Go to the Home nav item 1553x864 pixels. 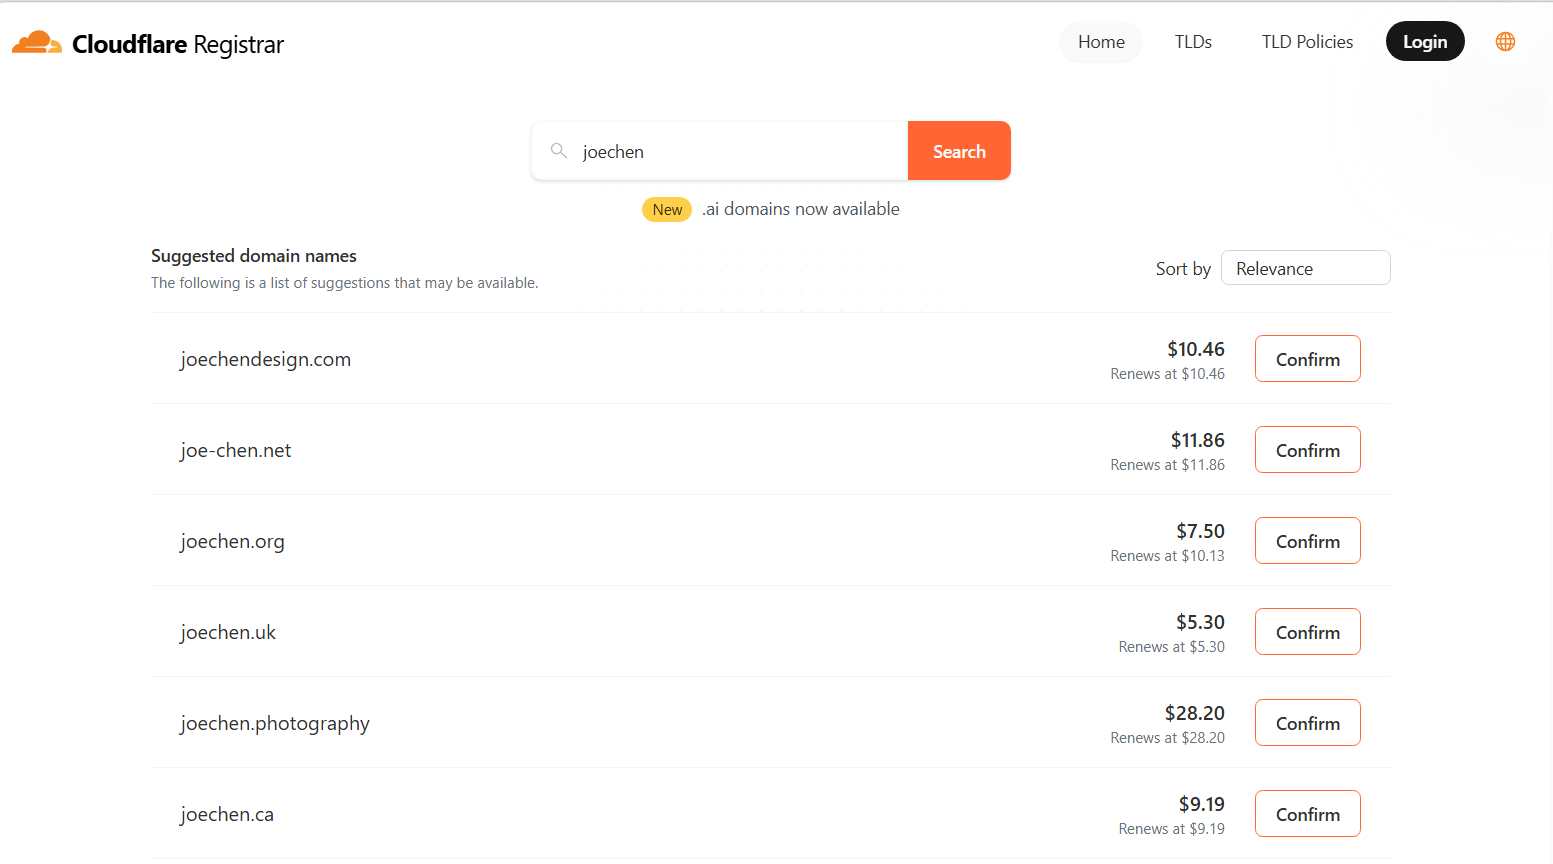[1101, 42]
